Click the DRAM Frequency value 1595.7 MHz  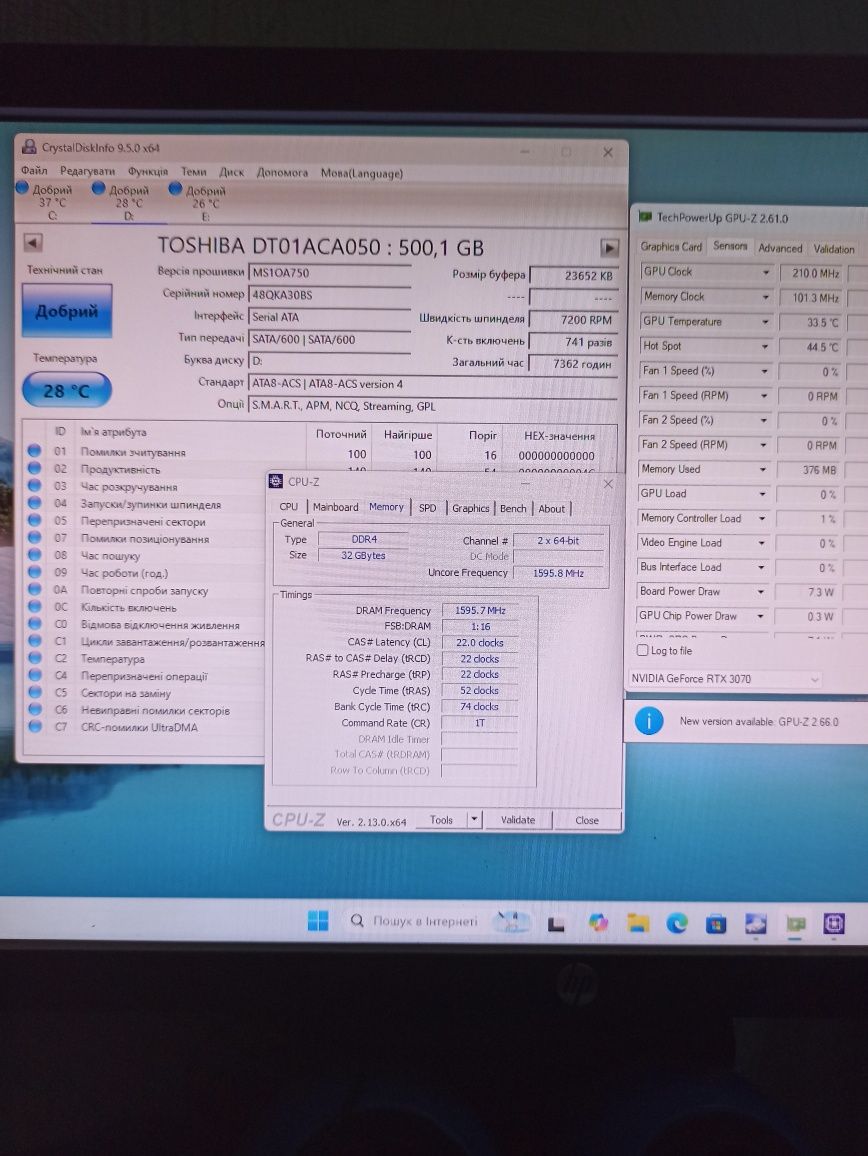(479, 610)
